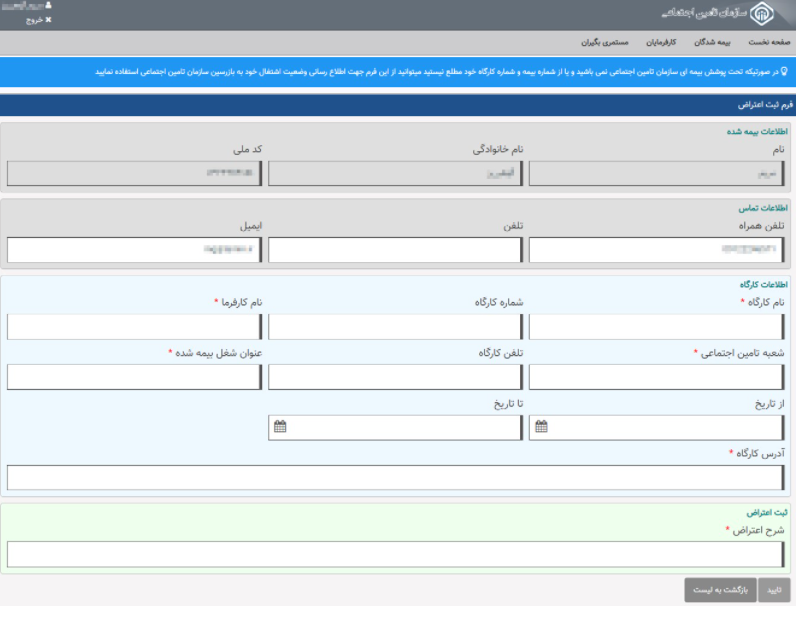Click the عنوان شغل بیمه شده field
Screen dimensions: 799x618
coord(135,377)
